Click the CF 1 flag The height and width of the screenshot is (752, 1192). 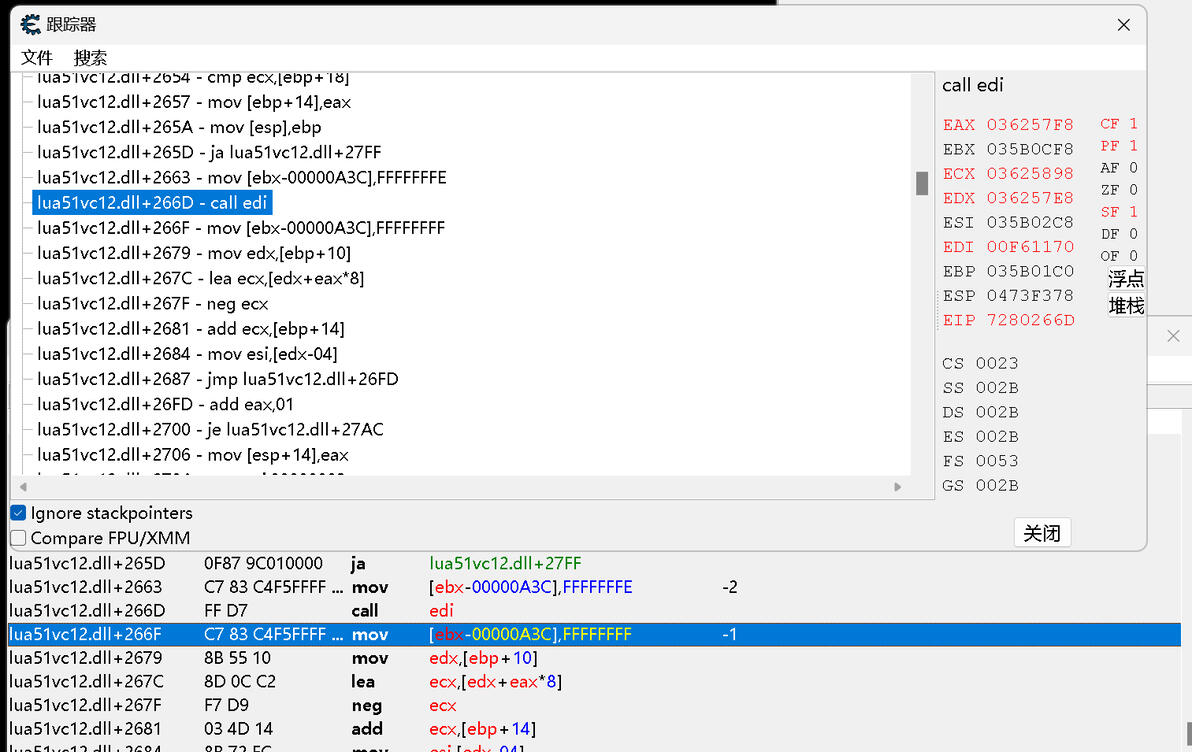point(1119,123)
